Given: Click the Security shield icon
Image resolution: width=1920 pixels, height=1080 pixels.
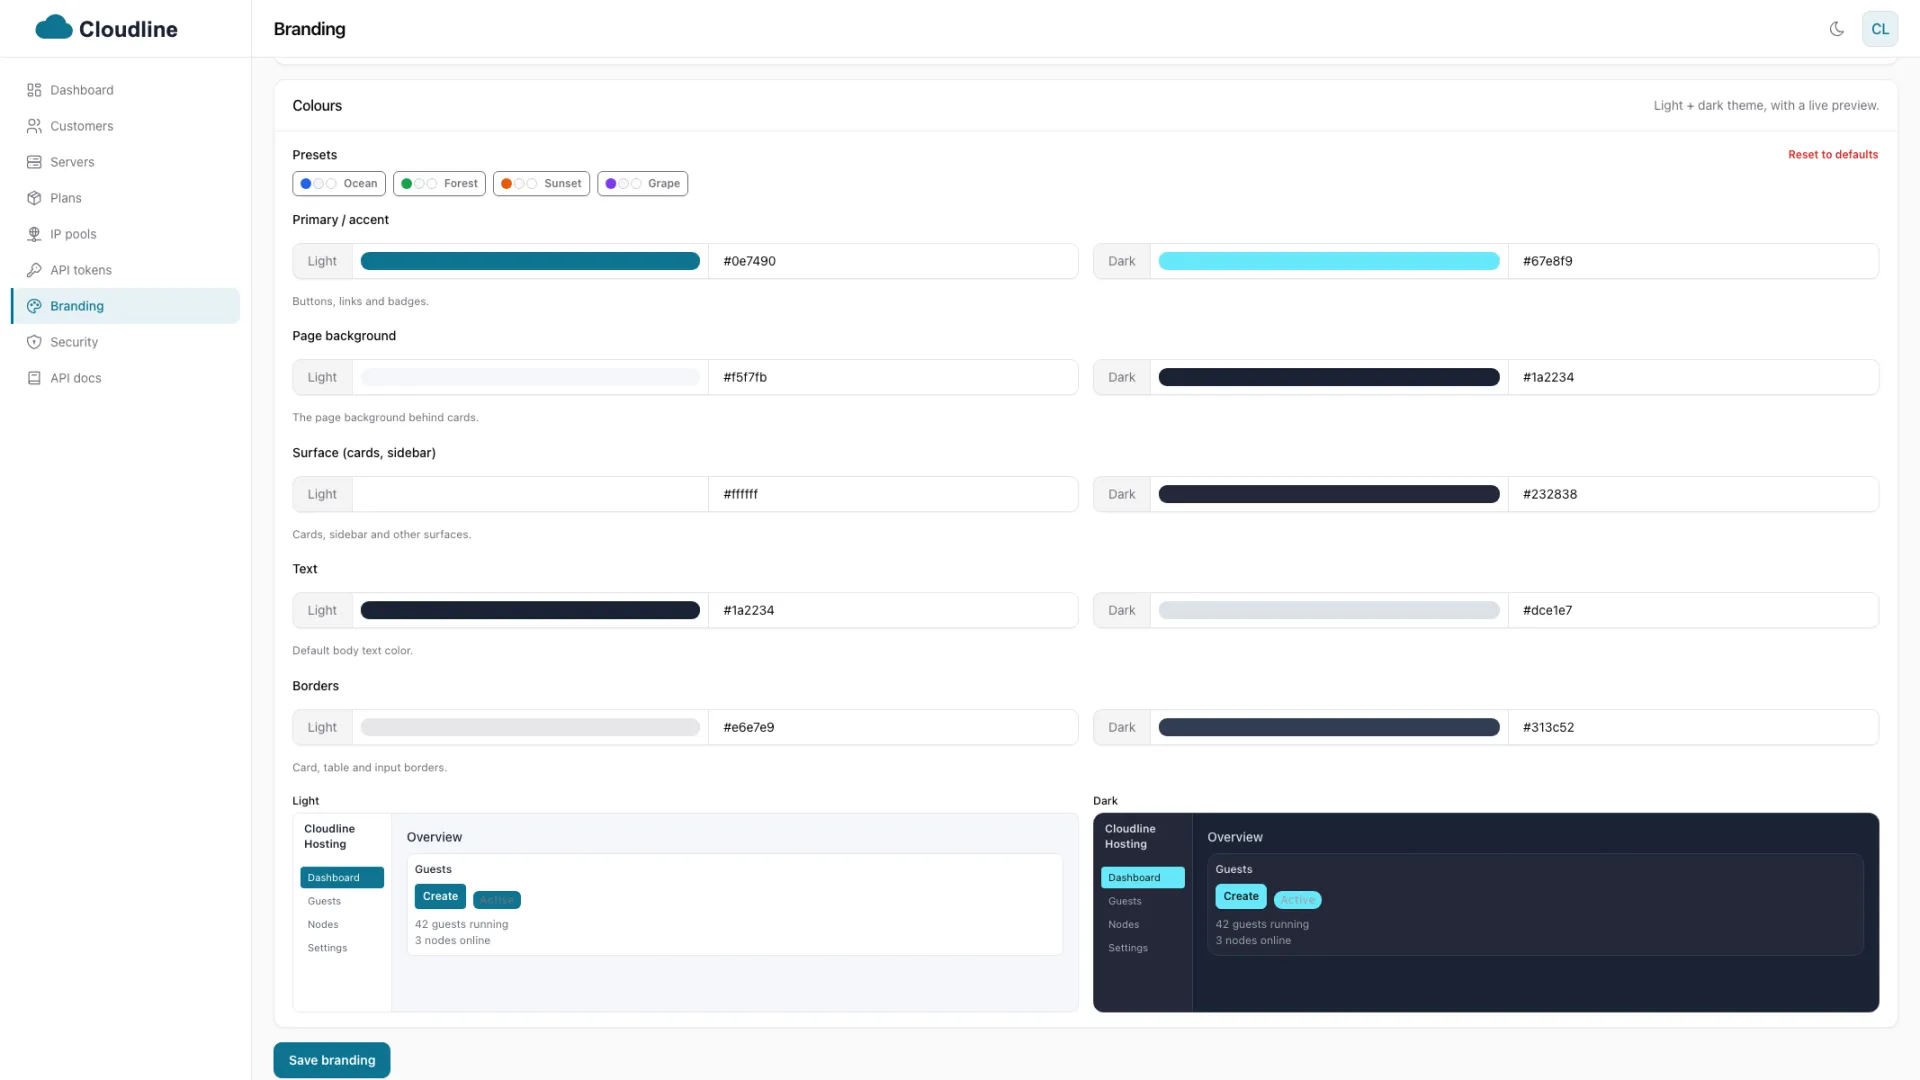Looking at the screenshot, I should (x=34, y=342).
